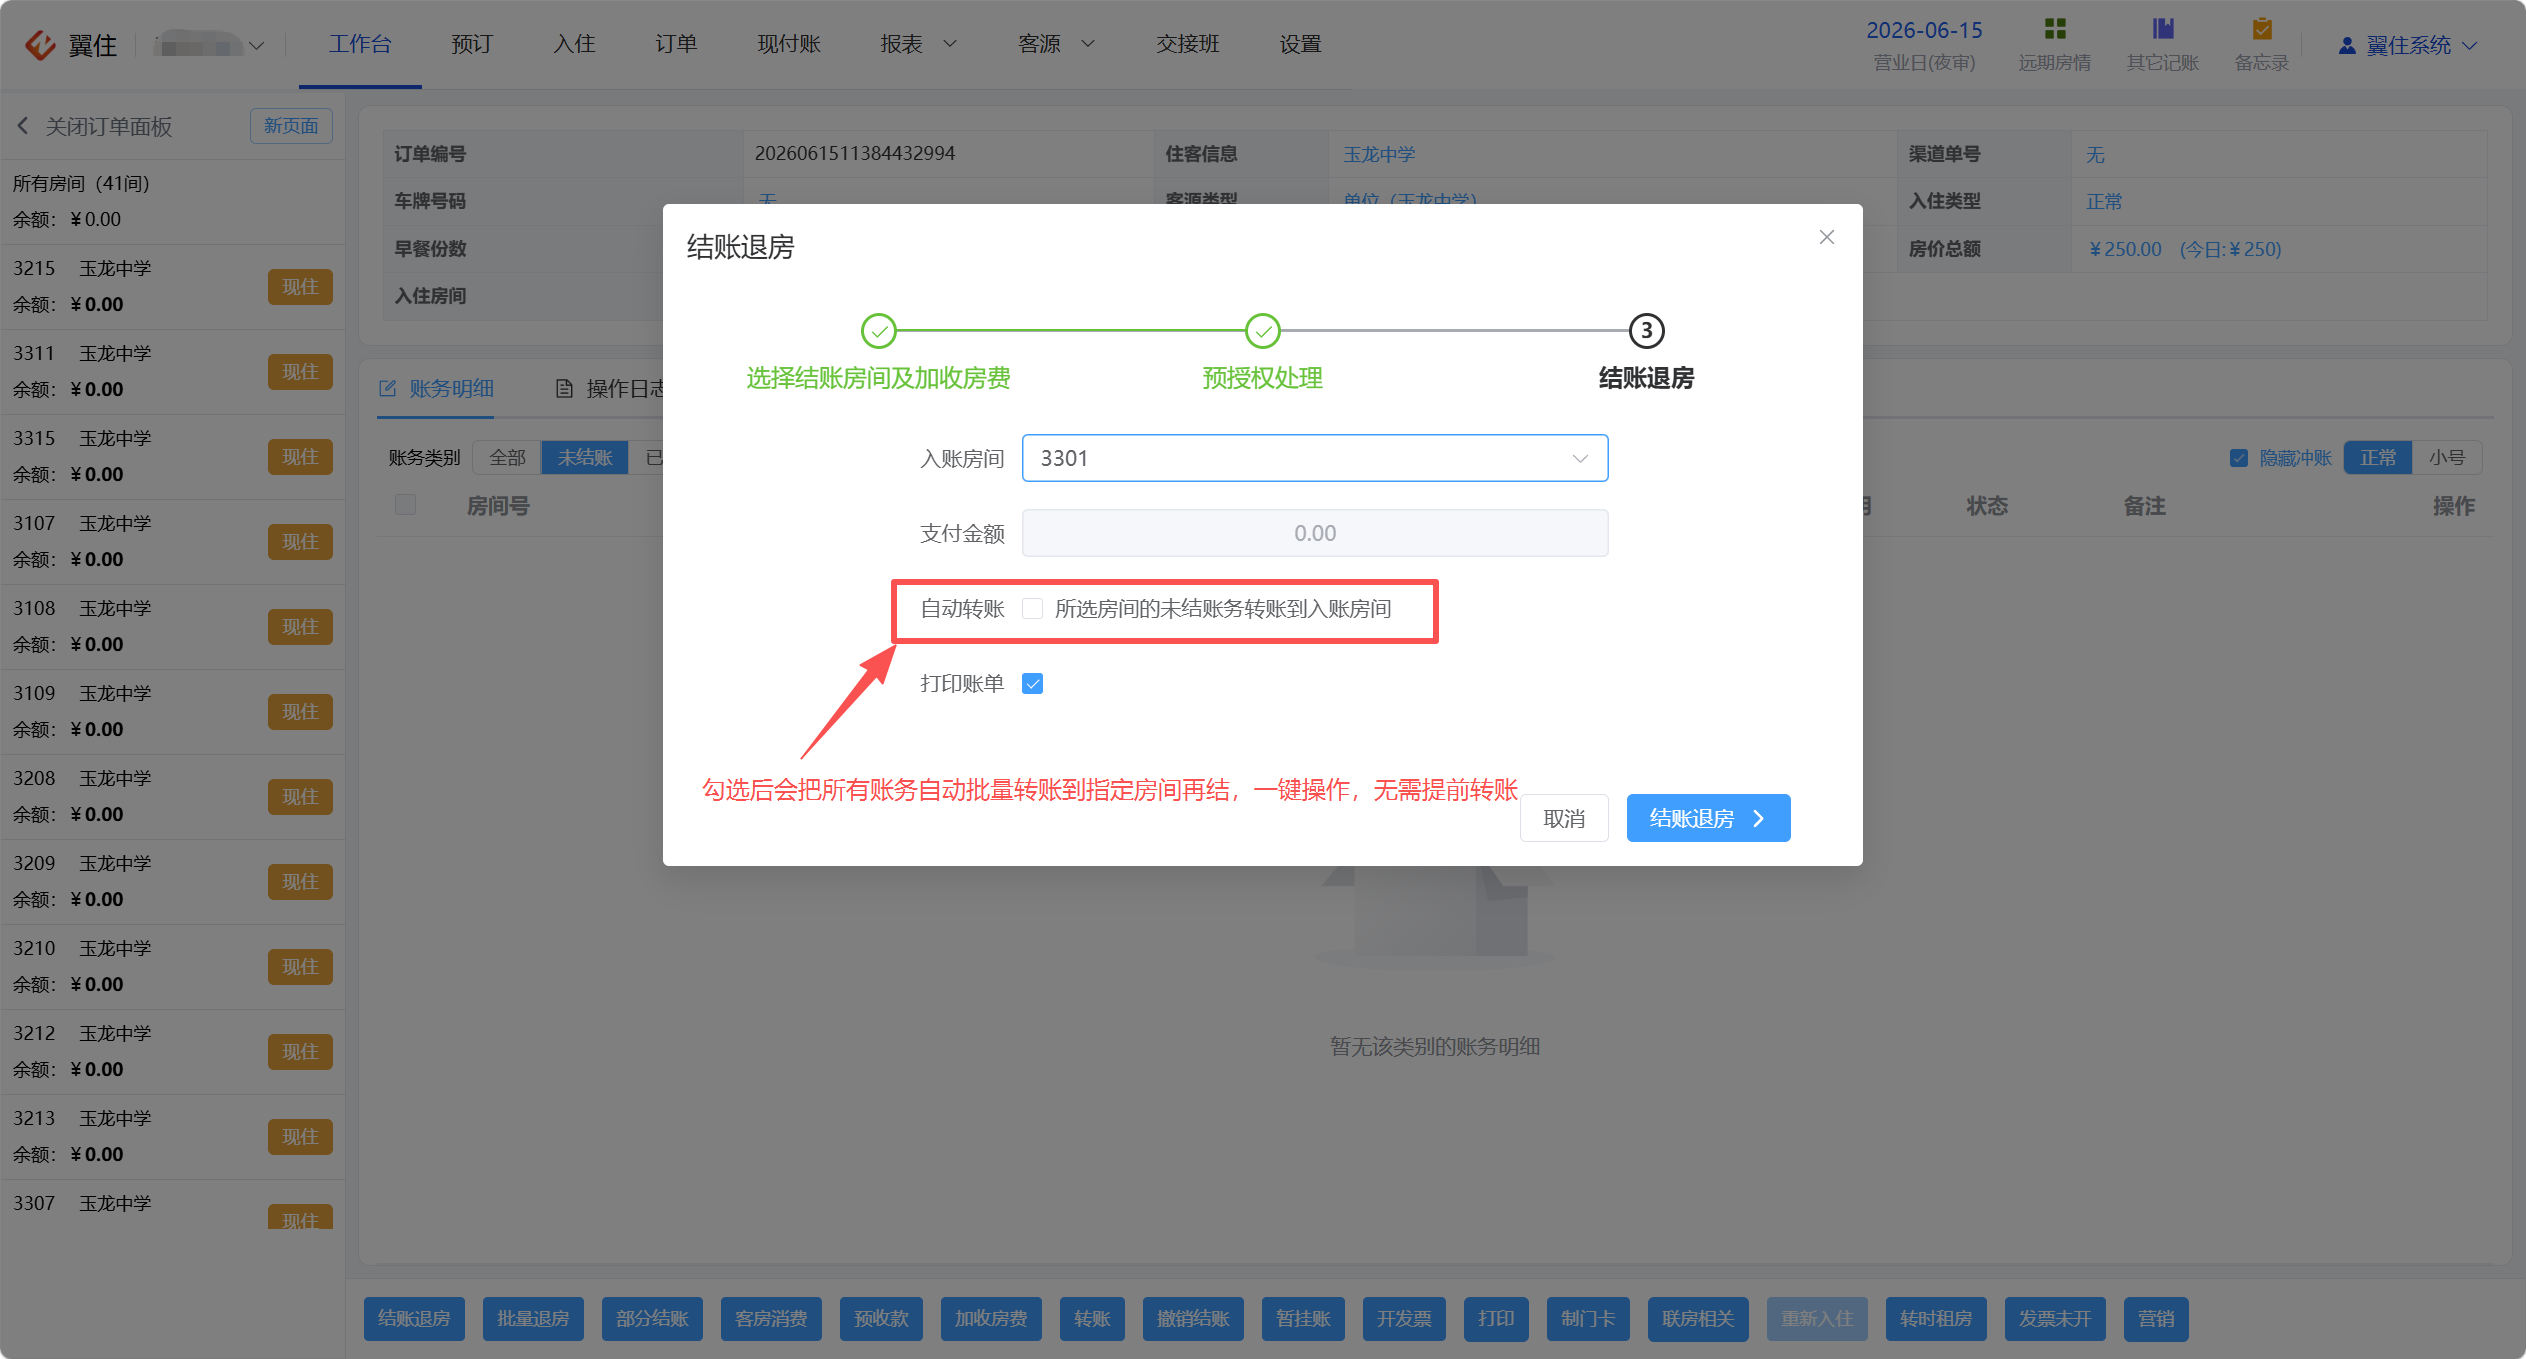Open the 工作台 tab
The height and width of the screenshot is (1359, 2526).
360,44
